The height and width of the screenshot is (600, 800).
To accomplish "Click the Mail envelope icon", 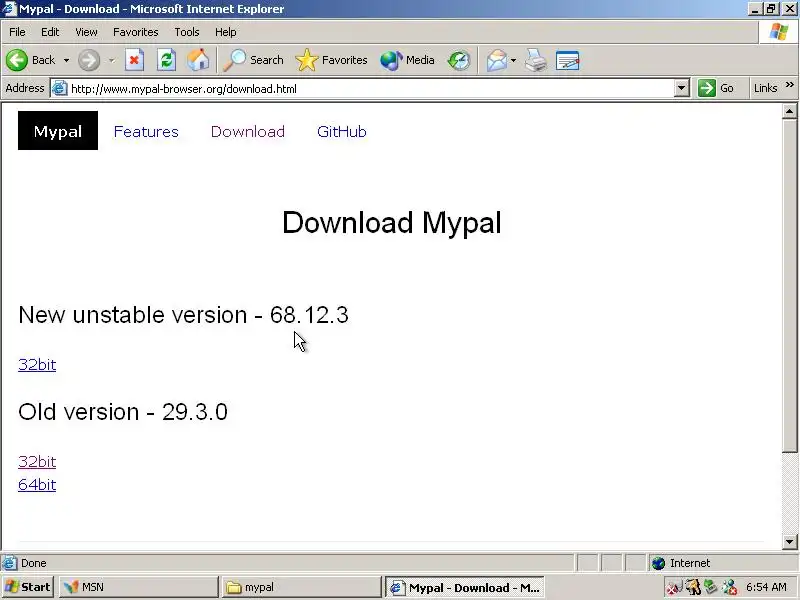I will click(x=496, y=60).
